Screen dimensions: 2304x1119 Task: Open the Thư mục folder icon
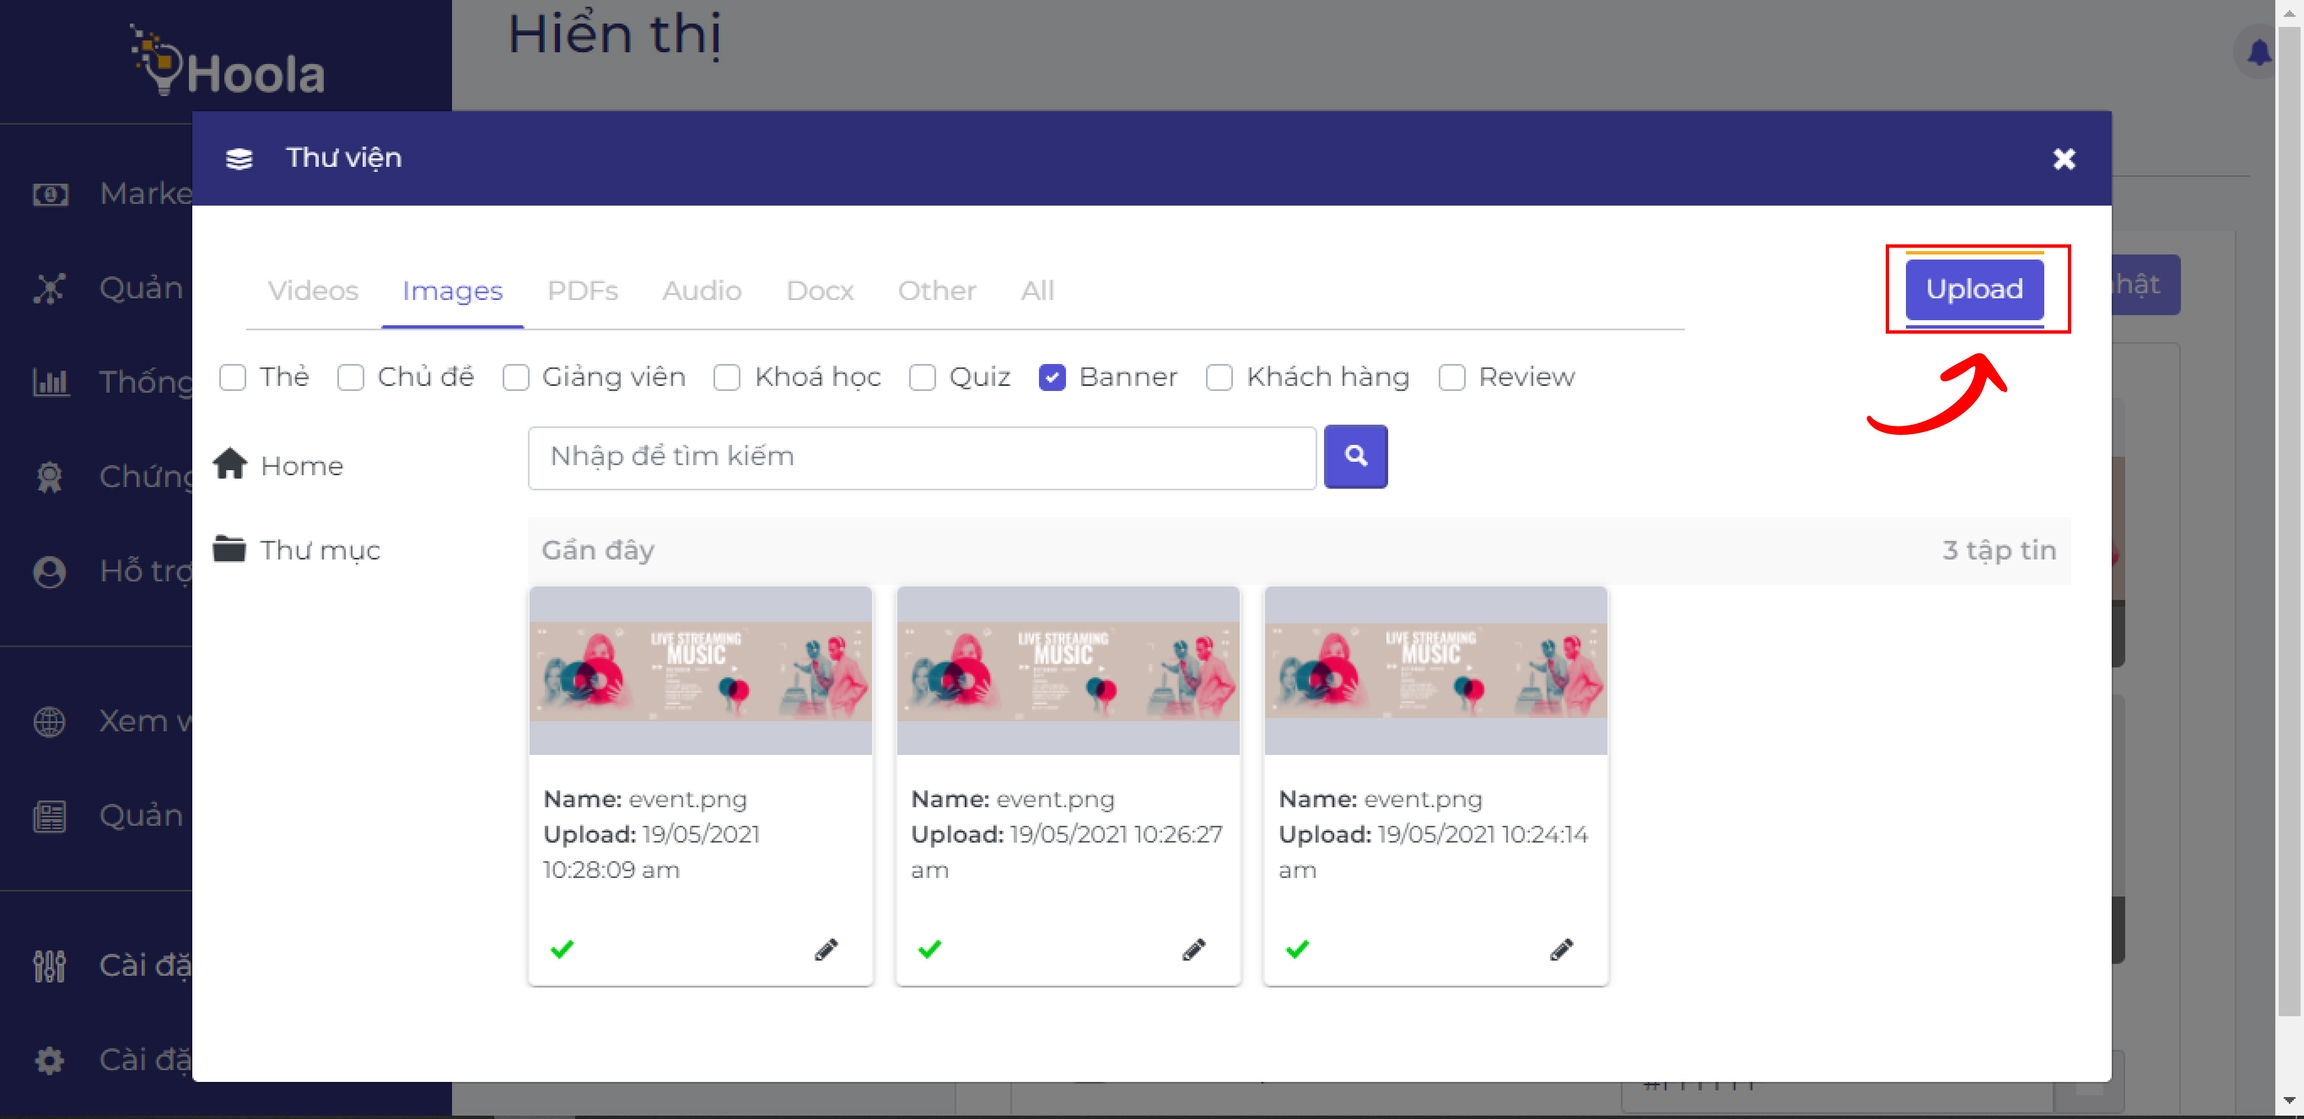coord(229,549)
